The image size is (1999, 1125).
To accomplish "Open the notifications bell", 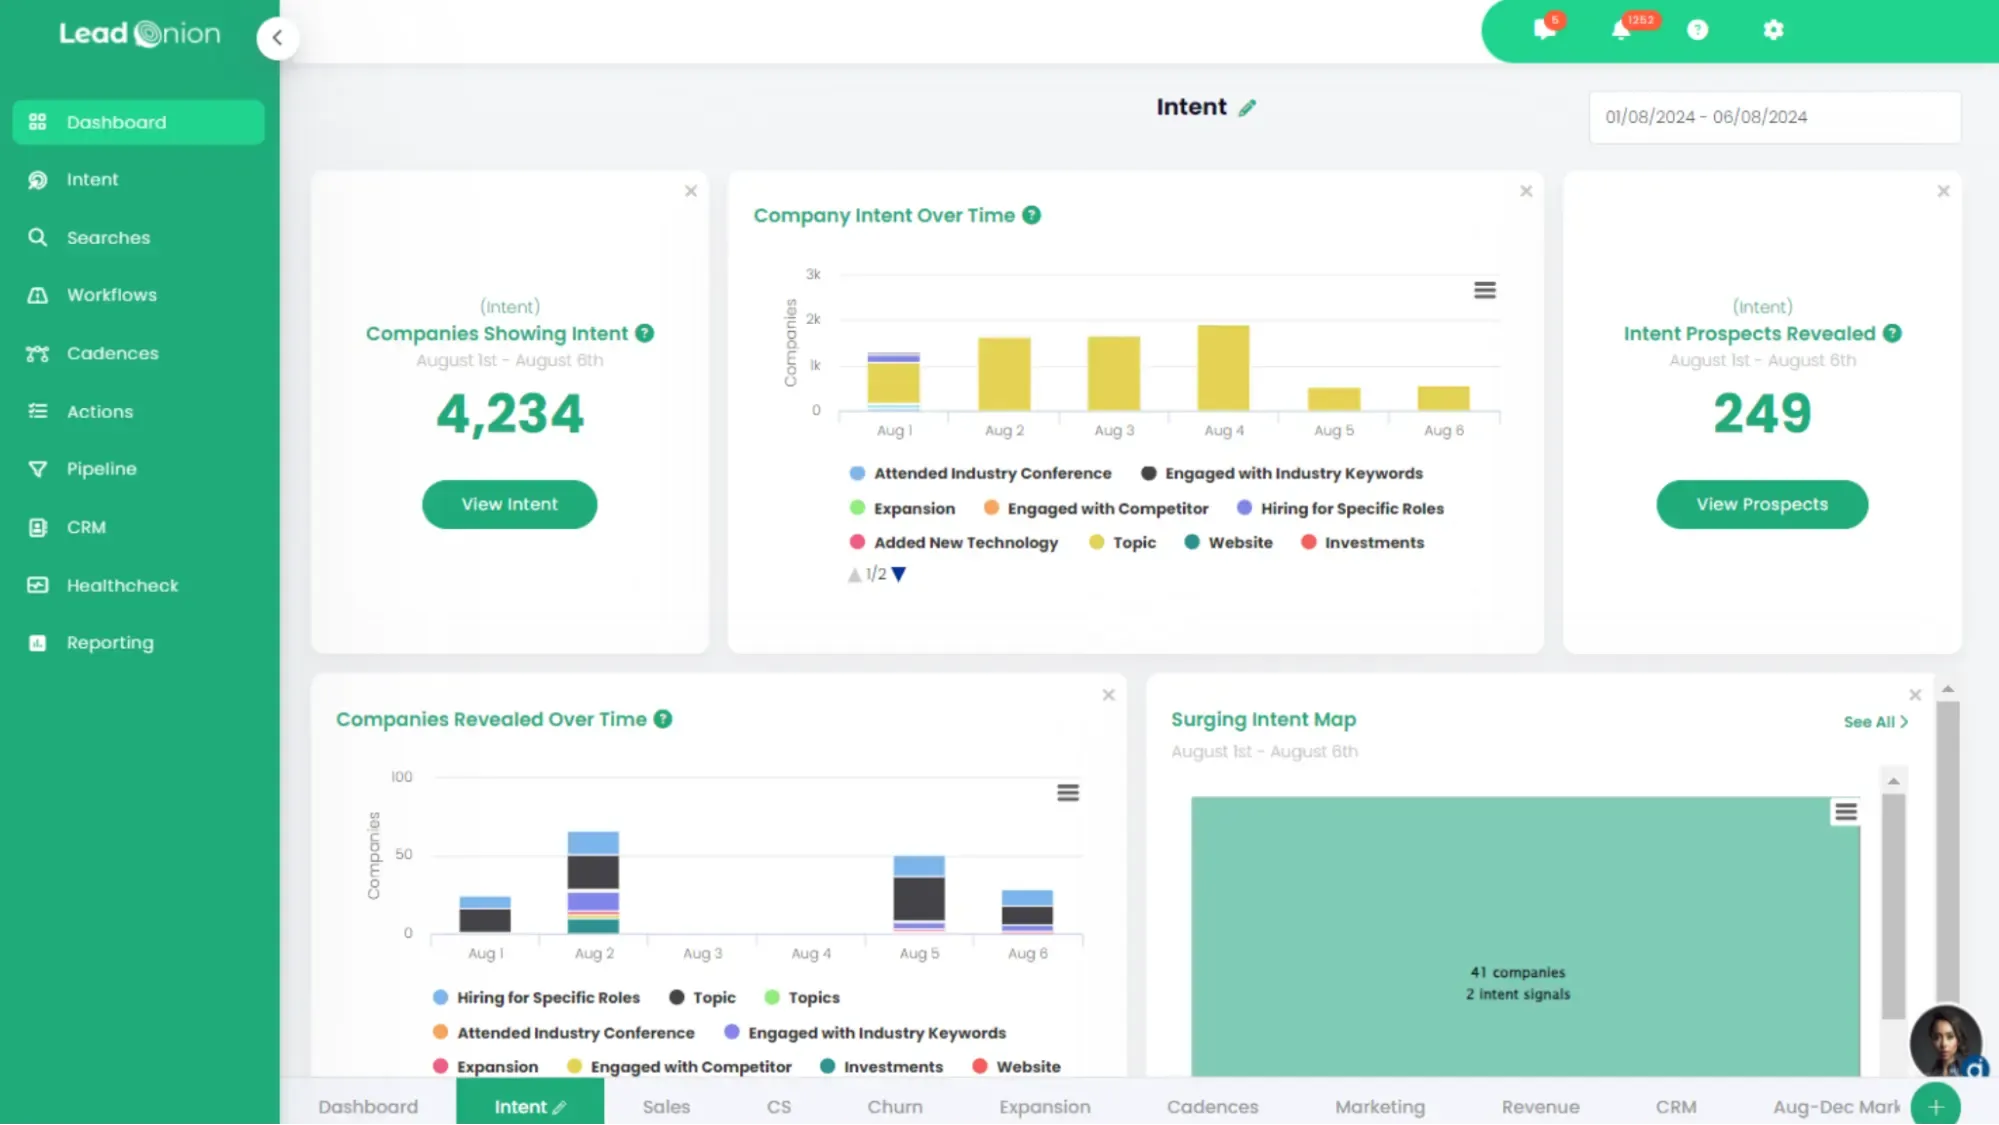I will pyautogui.click(x=1622, y=30).
